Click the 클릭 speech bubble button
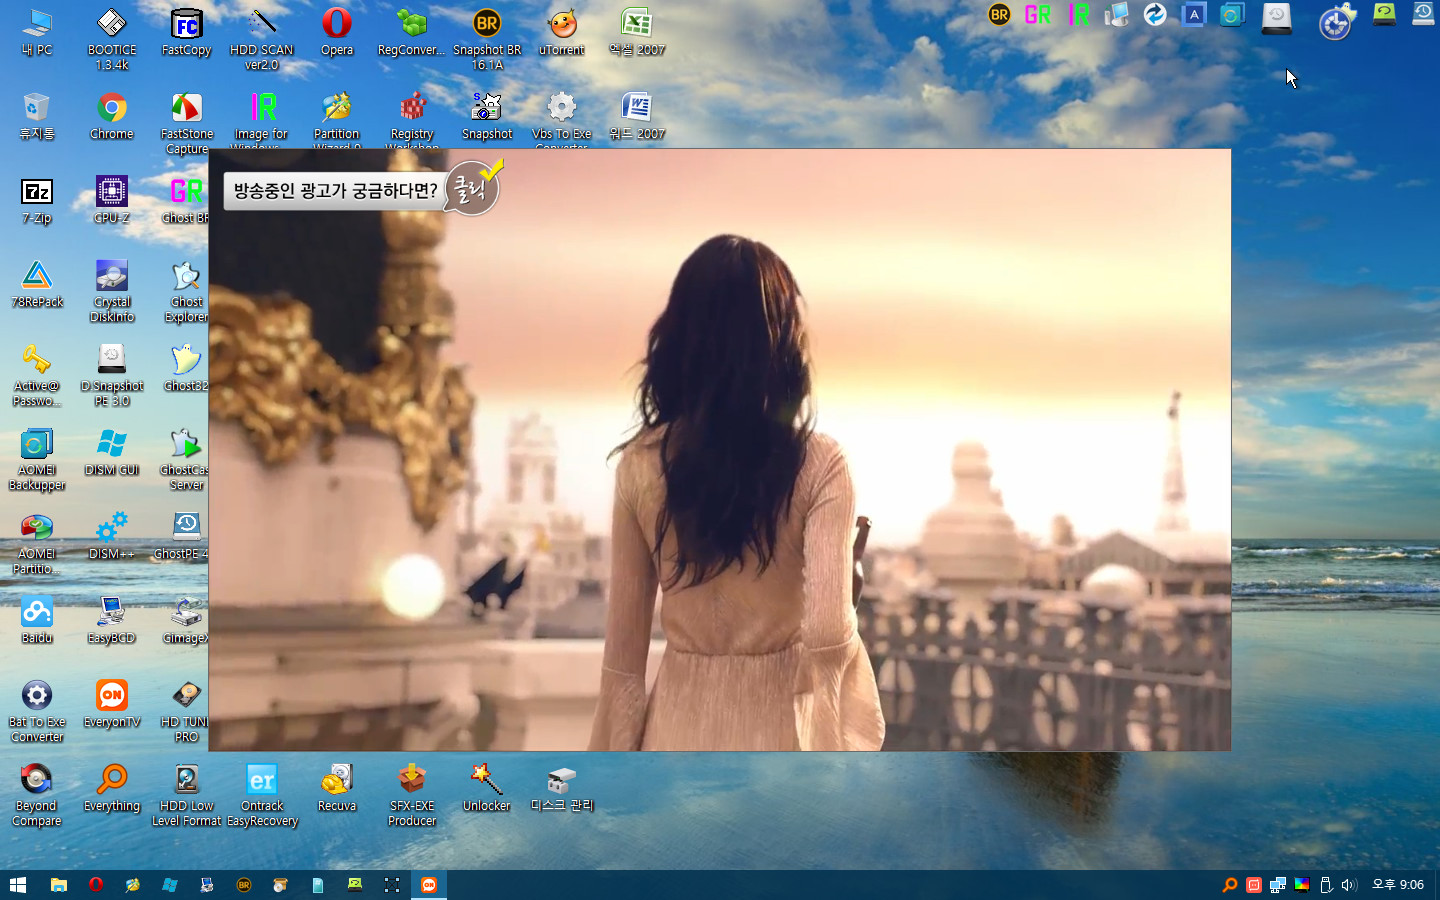The height and width of the screenshot is (900, 1440). 472,187
